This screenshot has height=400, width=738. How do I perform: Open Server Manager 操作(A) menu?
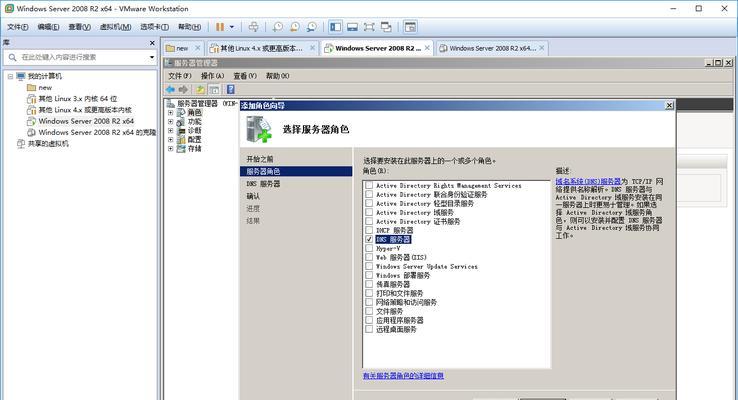pyautogui.click(x=212, y=76)
